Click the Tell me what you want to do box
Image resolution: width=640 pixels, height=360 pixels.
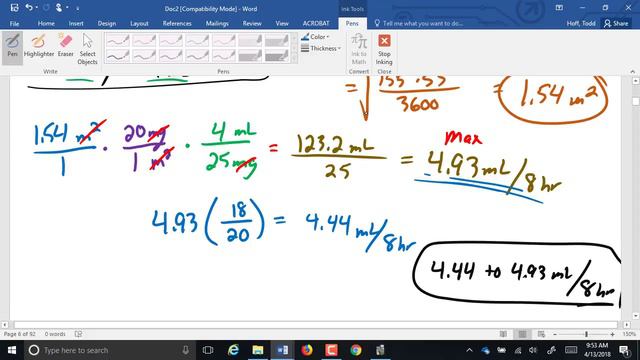pos(418,24)
